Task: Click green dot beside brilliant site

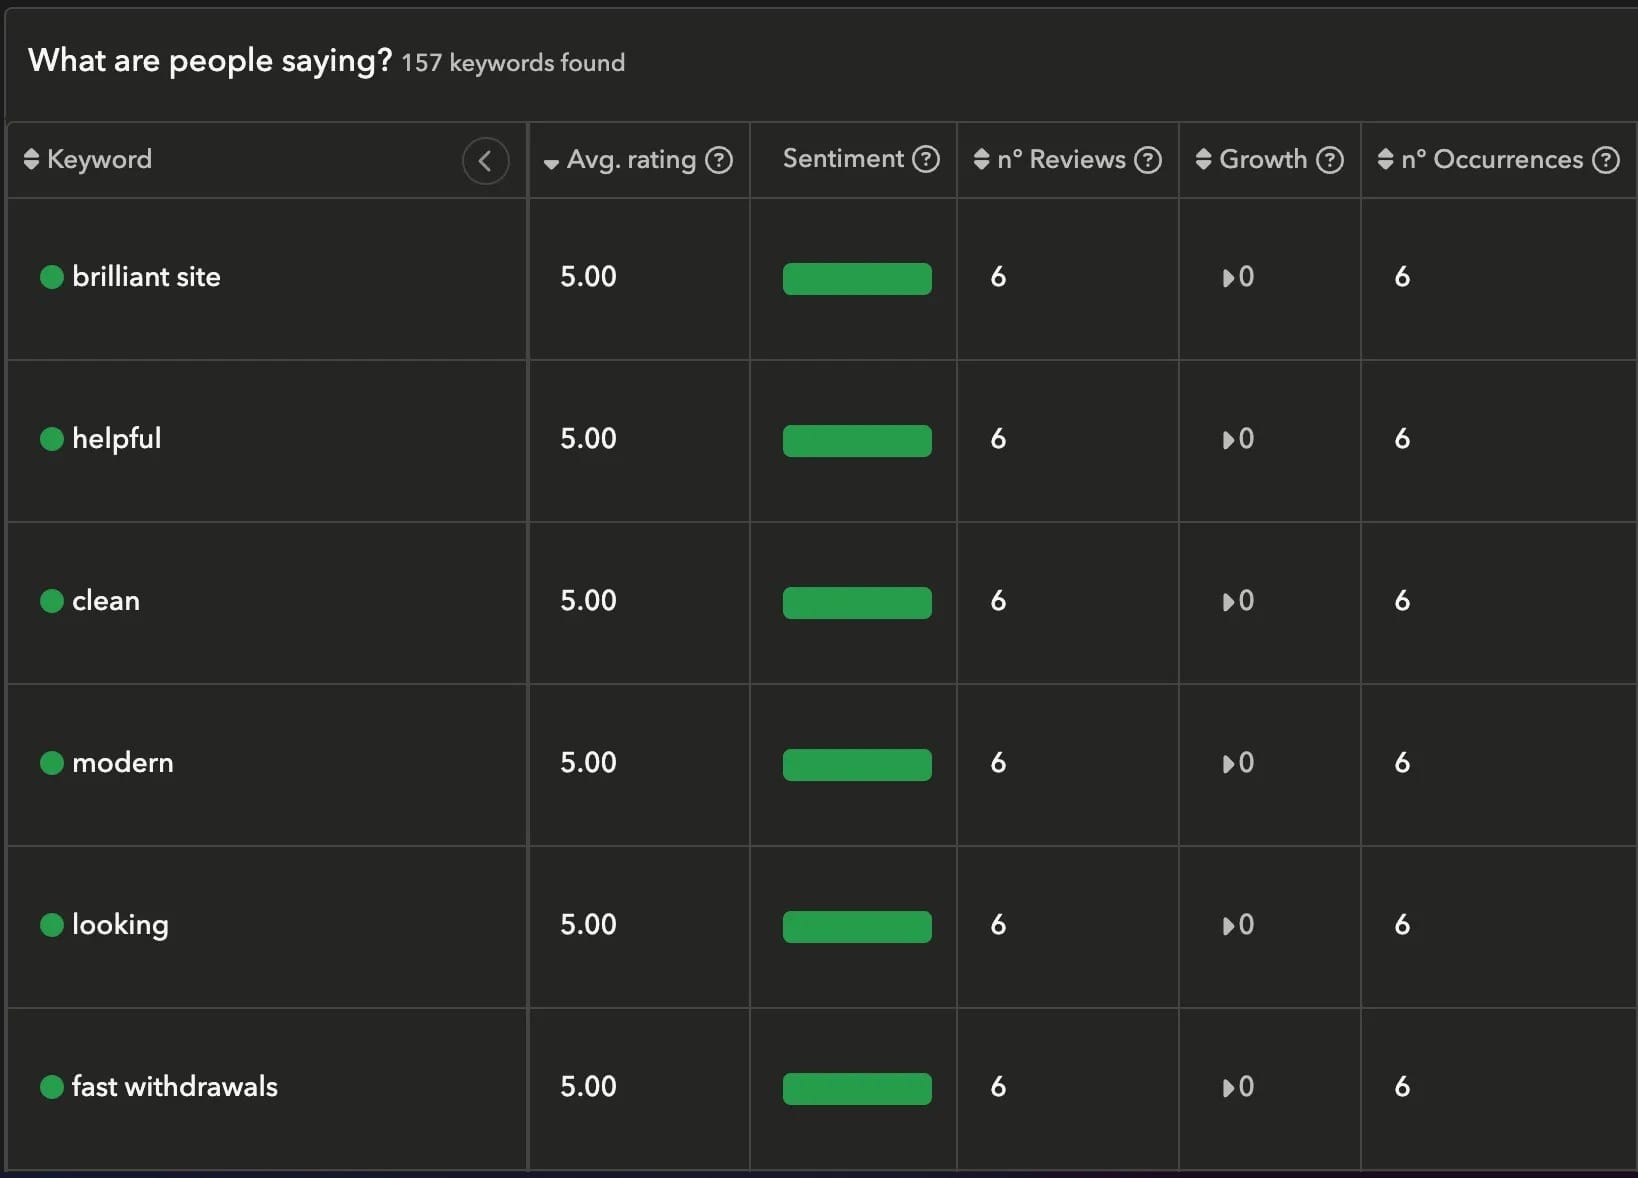Action: [52, 277]
